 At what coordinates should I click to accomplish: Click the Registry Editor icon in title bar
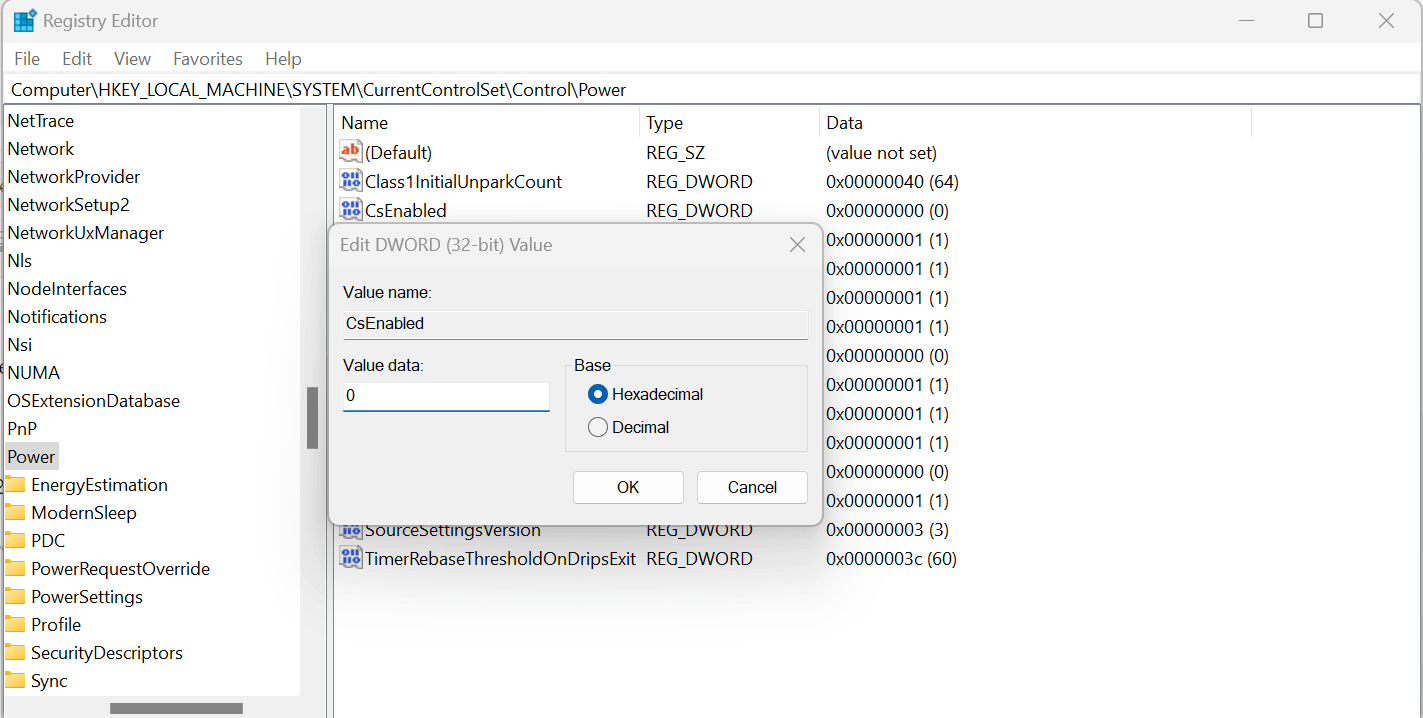click(24, 19)
